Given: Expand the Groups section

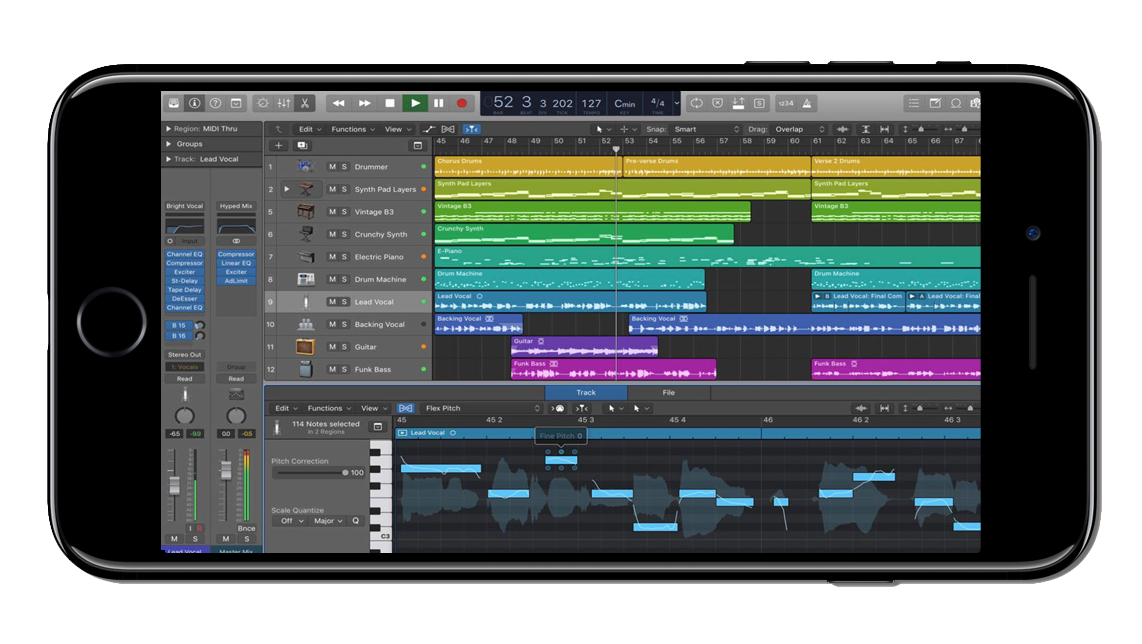Looking at the screenshot, I should pos(169,144).
